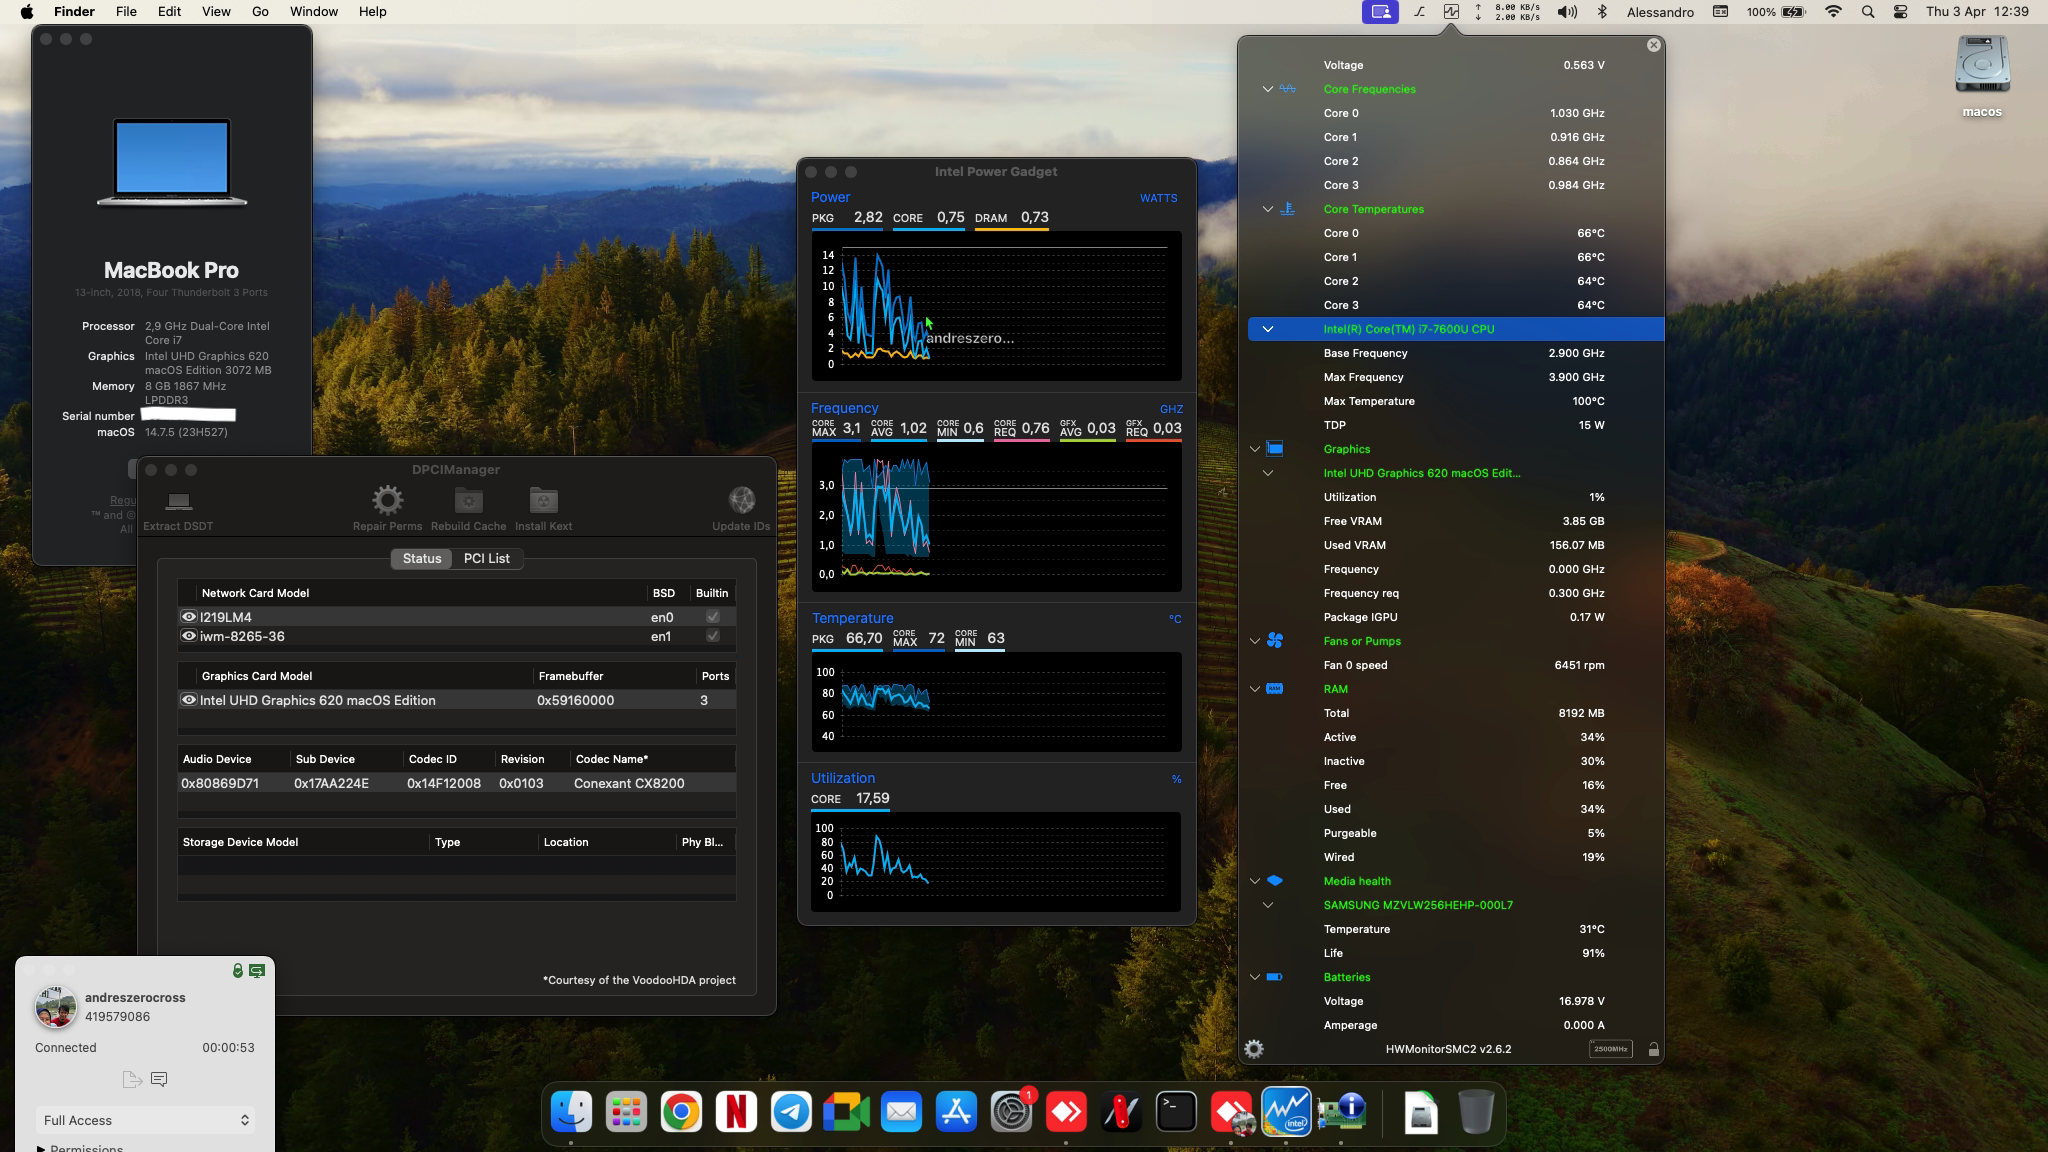Toggle the iwm-8265-36 eye icon

(x=189, y=636)
